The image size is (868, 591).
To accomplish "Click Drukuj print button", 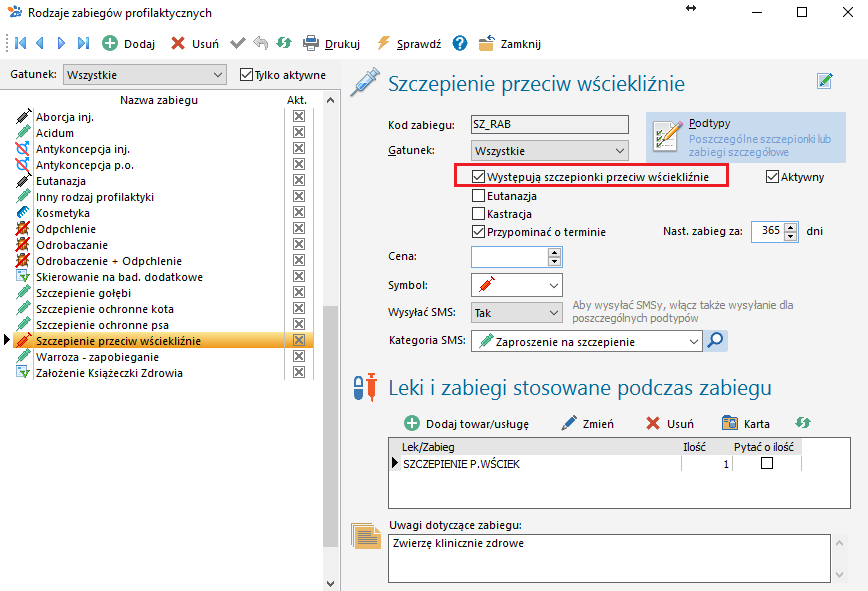I will coord(332,44).
